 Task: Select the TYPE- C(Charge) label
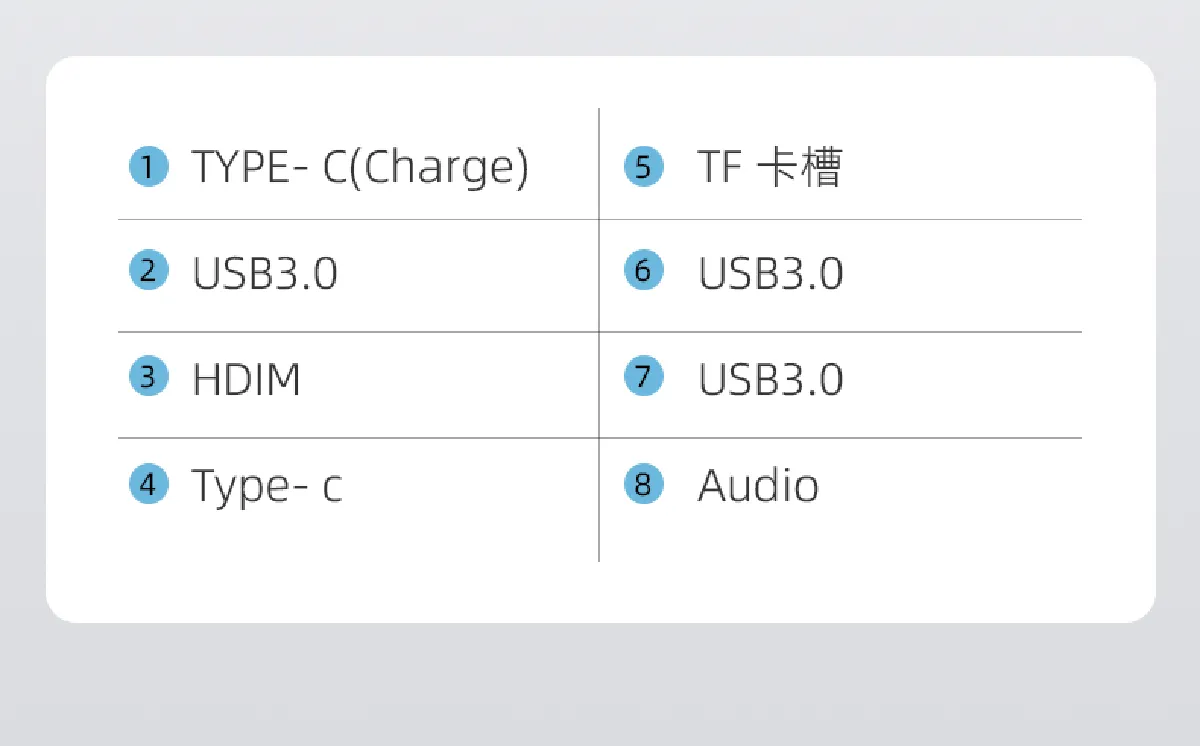[x=360, y=167]
